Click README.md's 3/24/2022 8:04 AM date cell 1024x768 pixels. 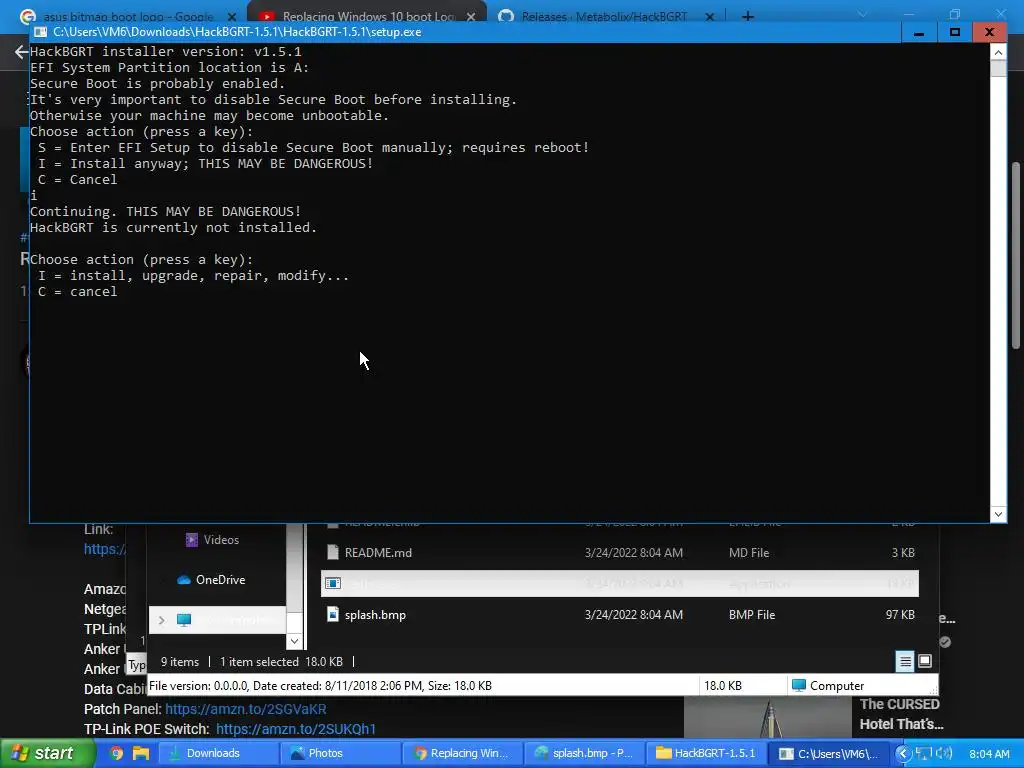633,552
